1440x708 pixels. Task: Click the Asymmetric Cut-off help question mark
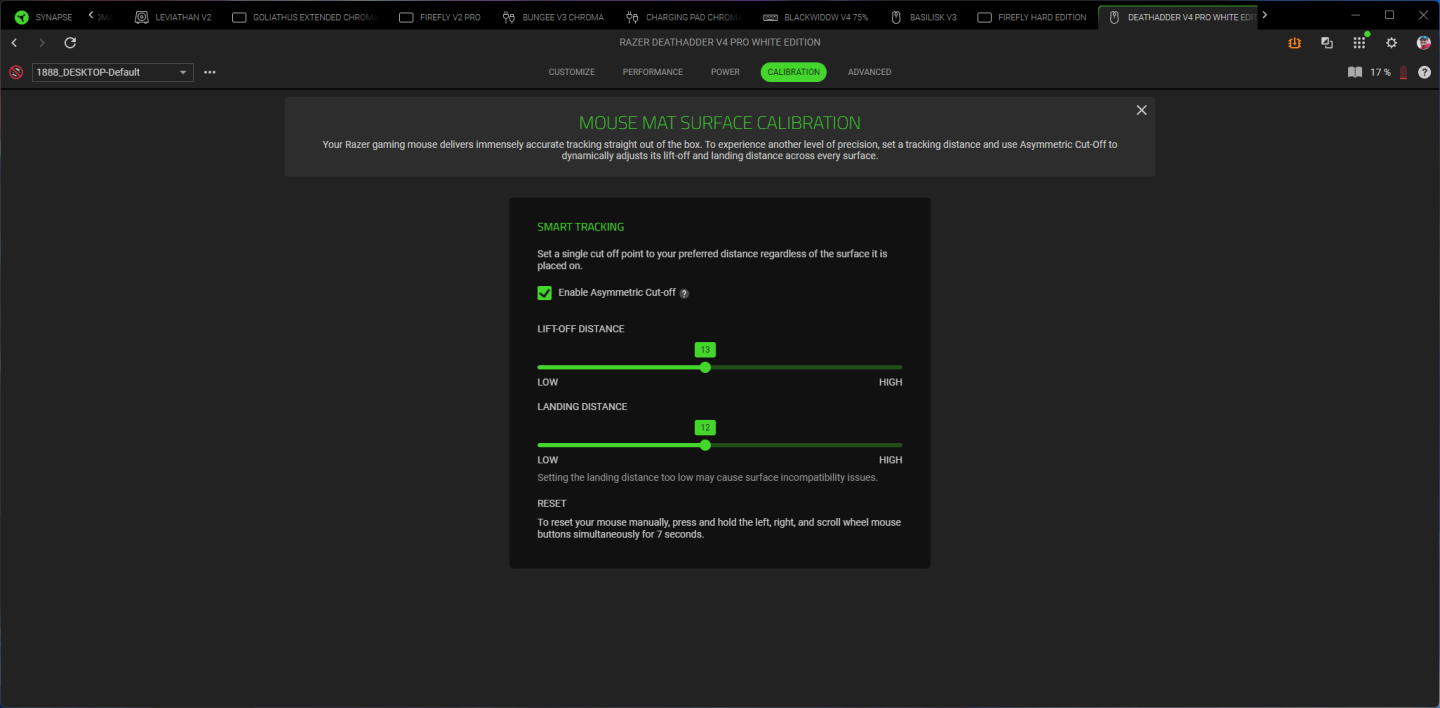click(684, 293)
